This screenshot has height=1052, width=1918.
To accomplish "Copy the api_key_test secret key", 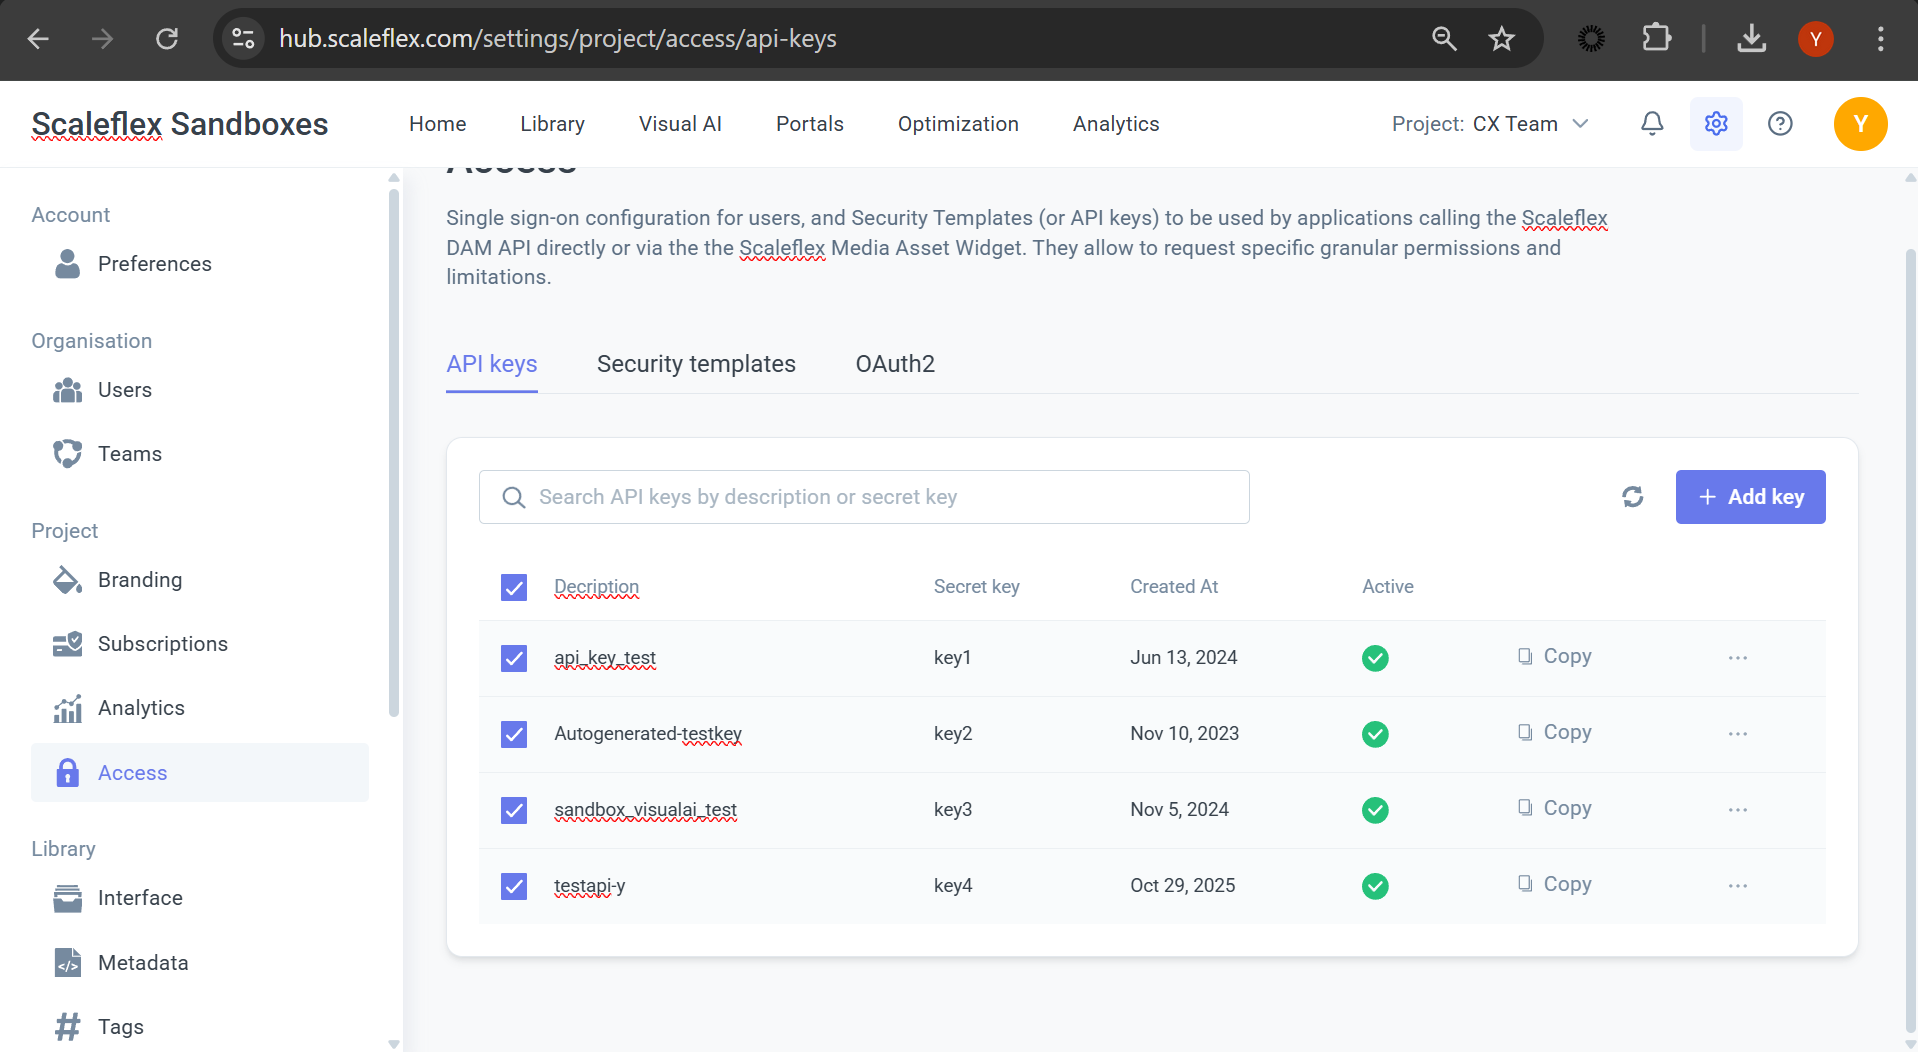I will [1555, 657].
